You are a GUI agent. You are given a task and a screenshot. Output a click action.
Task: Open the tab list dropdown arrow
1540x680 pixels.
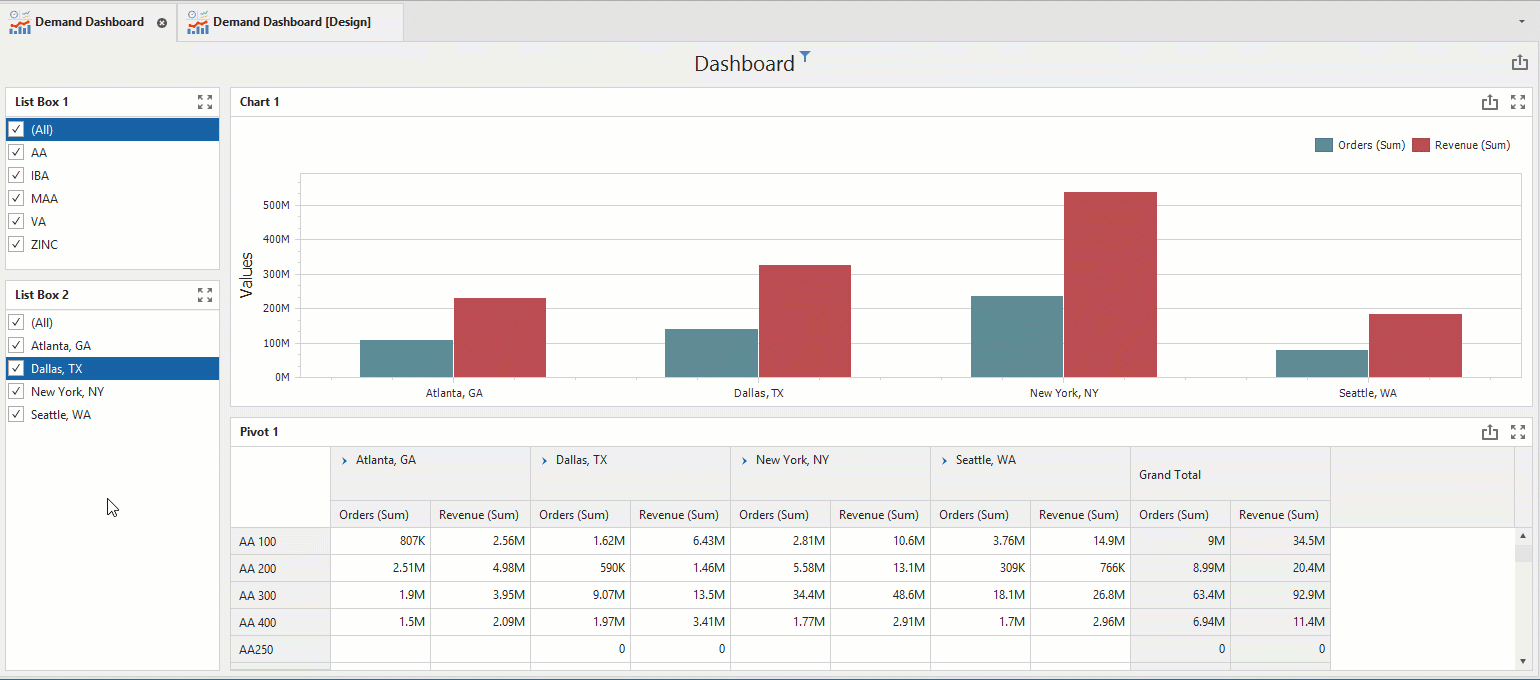pyautogui.click(x=1523, y=21)
